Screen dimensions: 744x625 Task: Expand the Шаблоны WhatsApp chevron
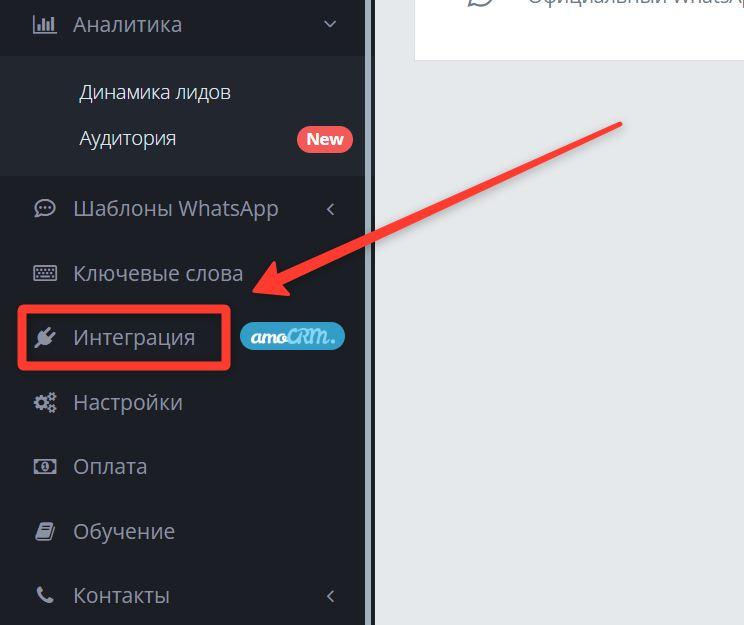[x=330, y=209]
